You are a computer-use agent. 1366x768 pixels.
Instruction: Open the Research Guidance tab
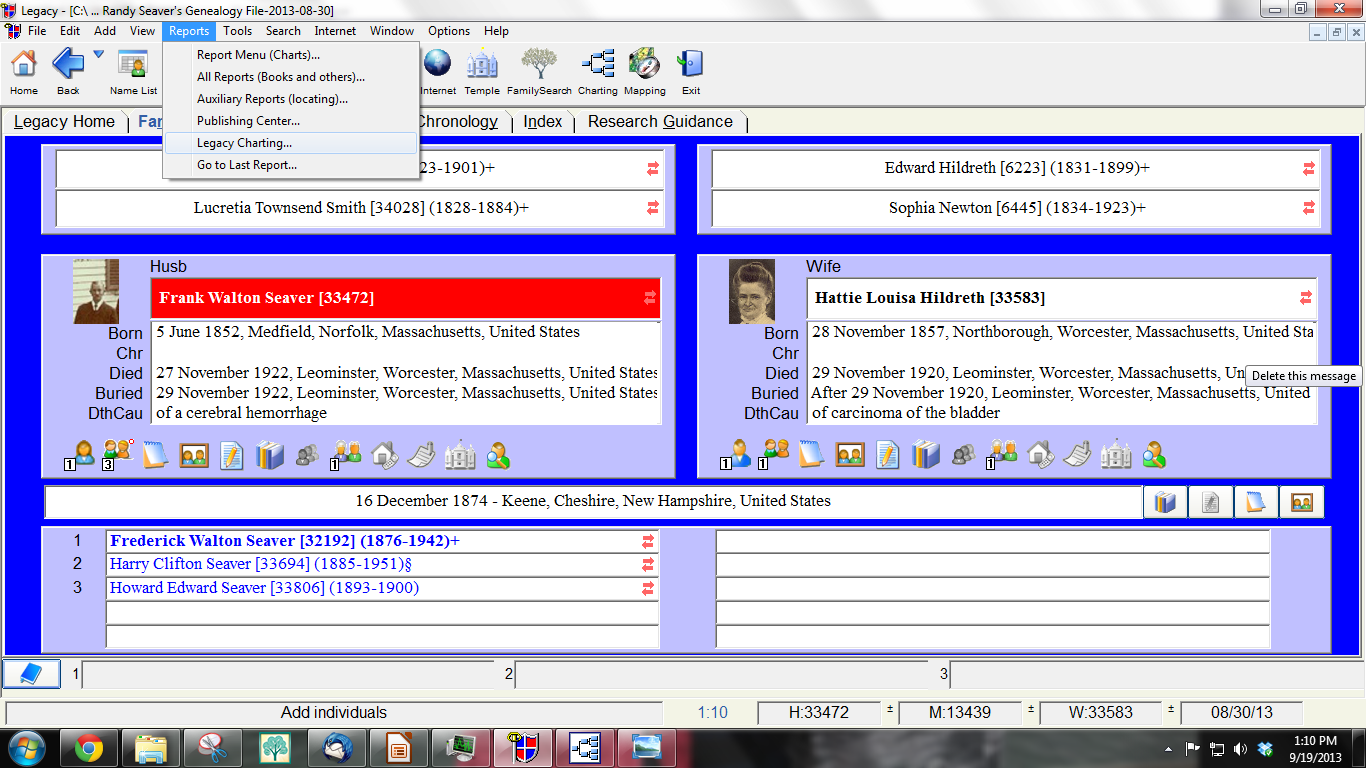click(x=660, y=122)
